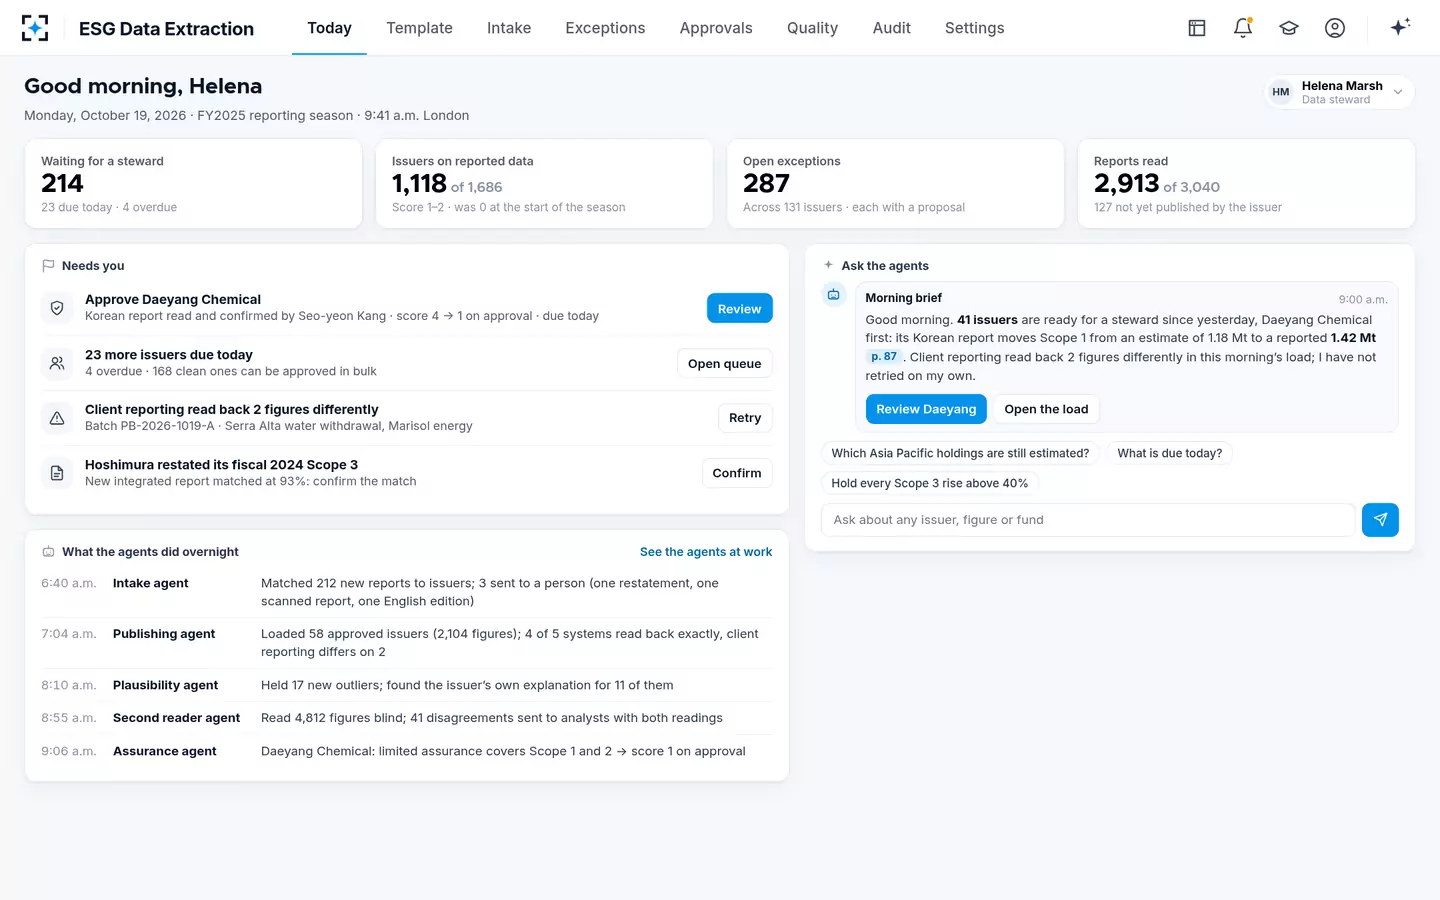
Task: Open the notifications bell
Action: point(1243,28)
